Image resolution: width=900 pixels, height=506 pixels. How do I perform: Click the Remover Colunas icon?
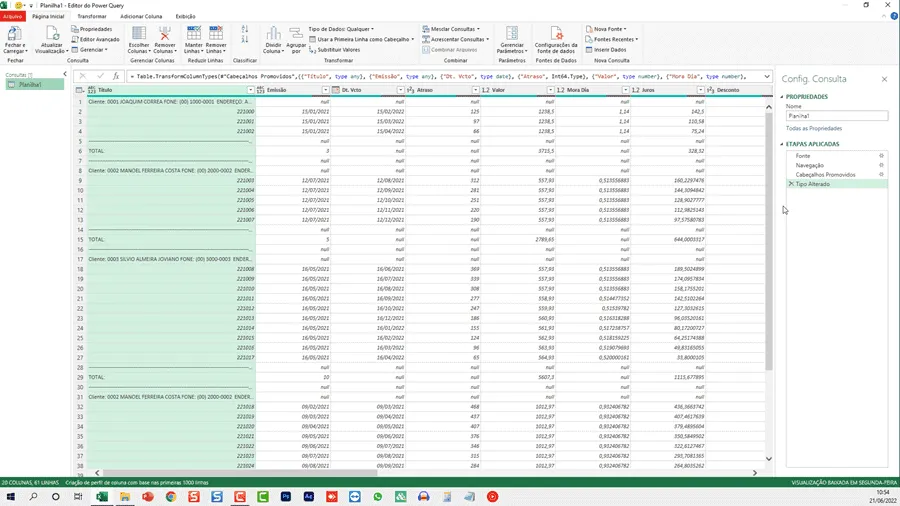point(165,33)
